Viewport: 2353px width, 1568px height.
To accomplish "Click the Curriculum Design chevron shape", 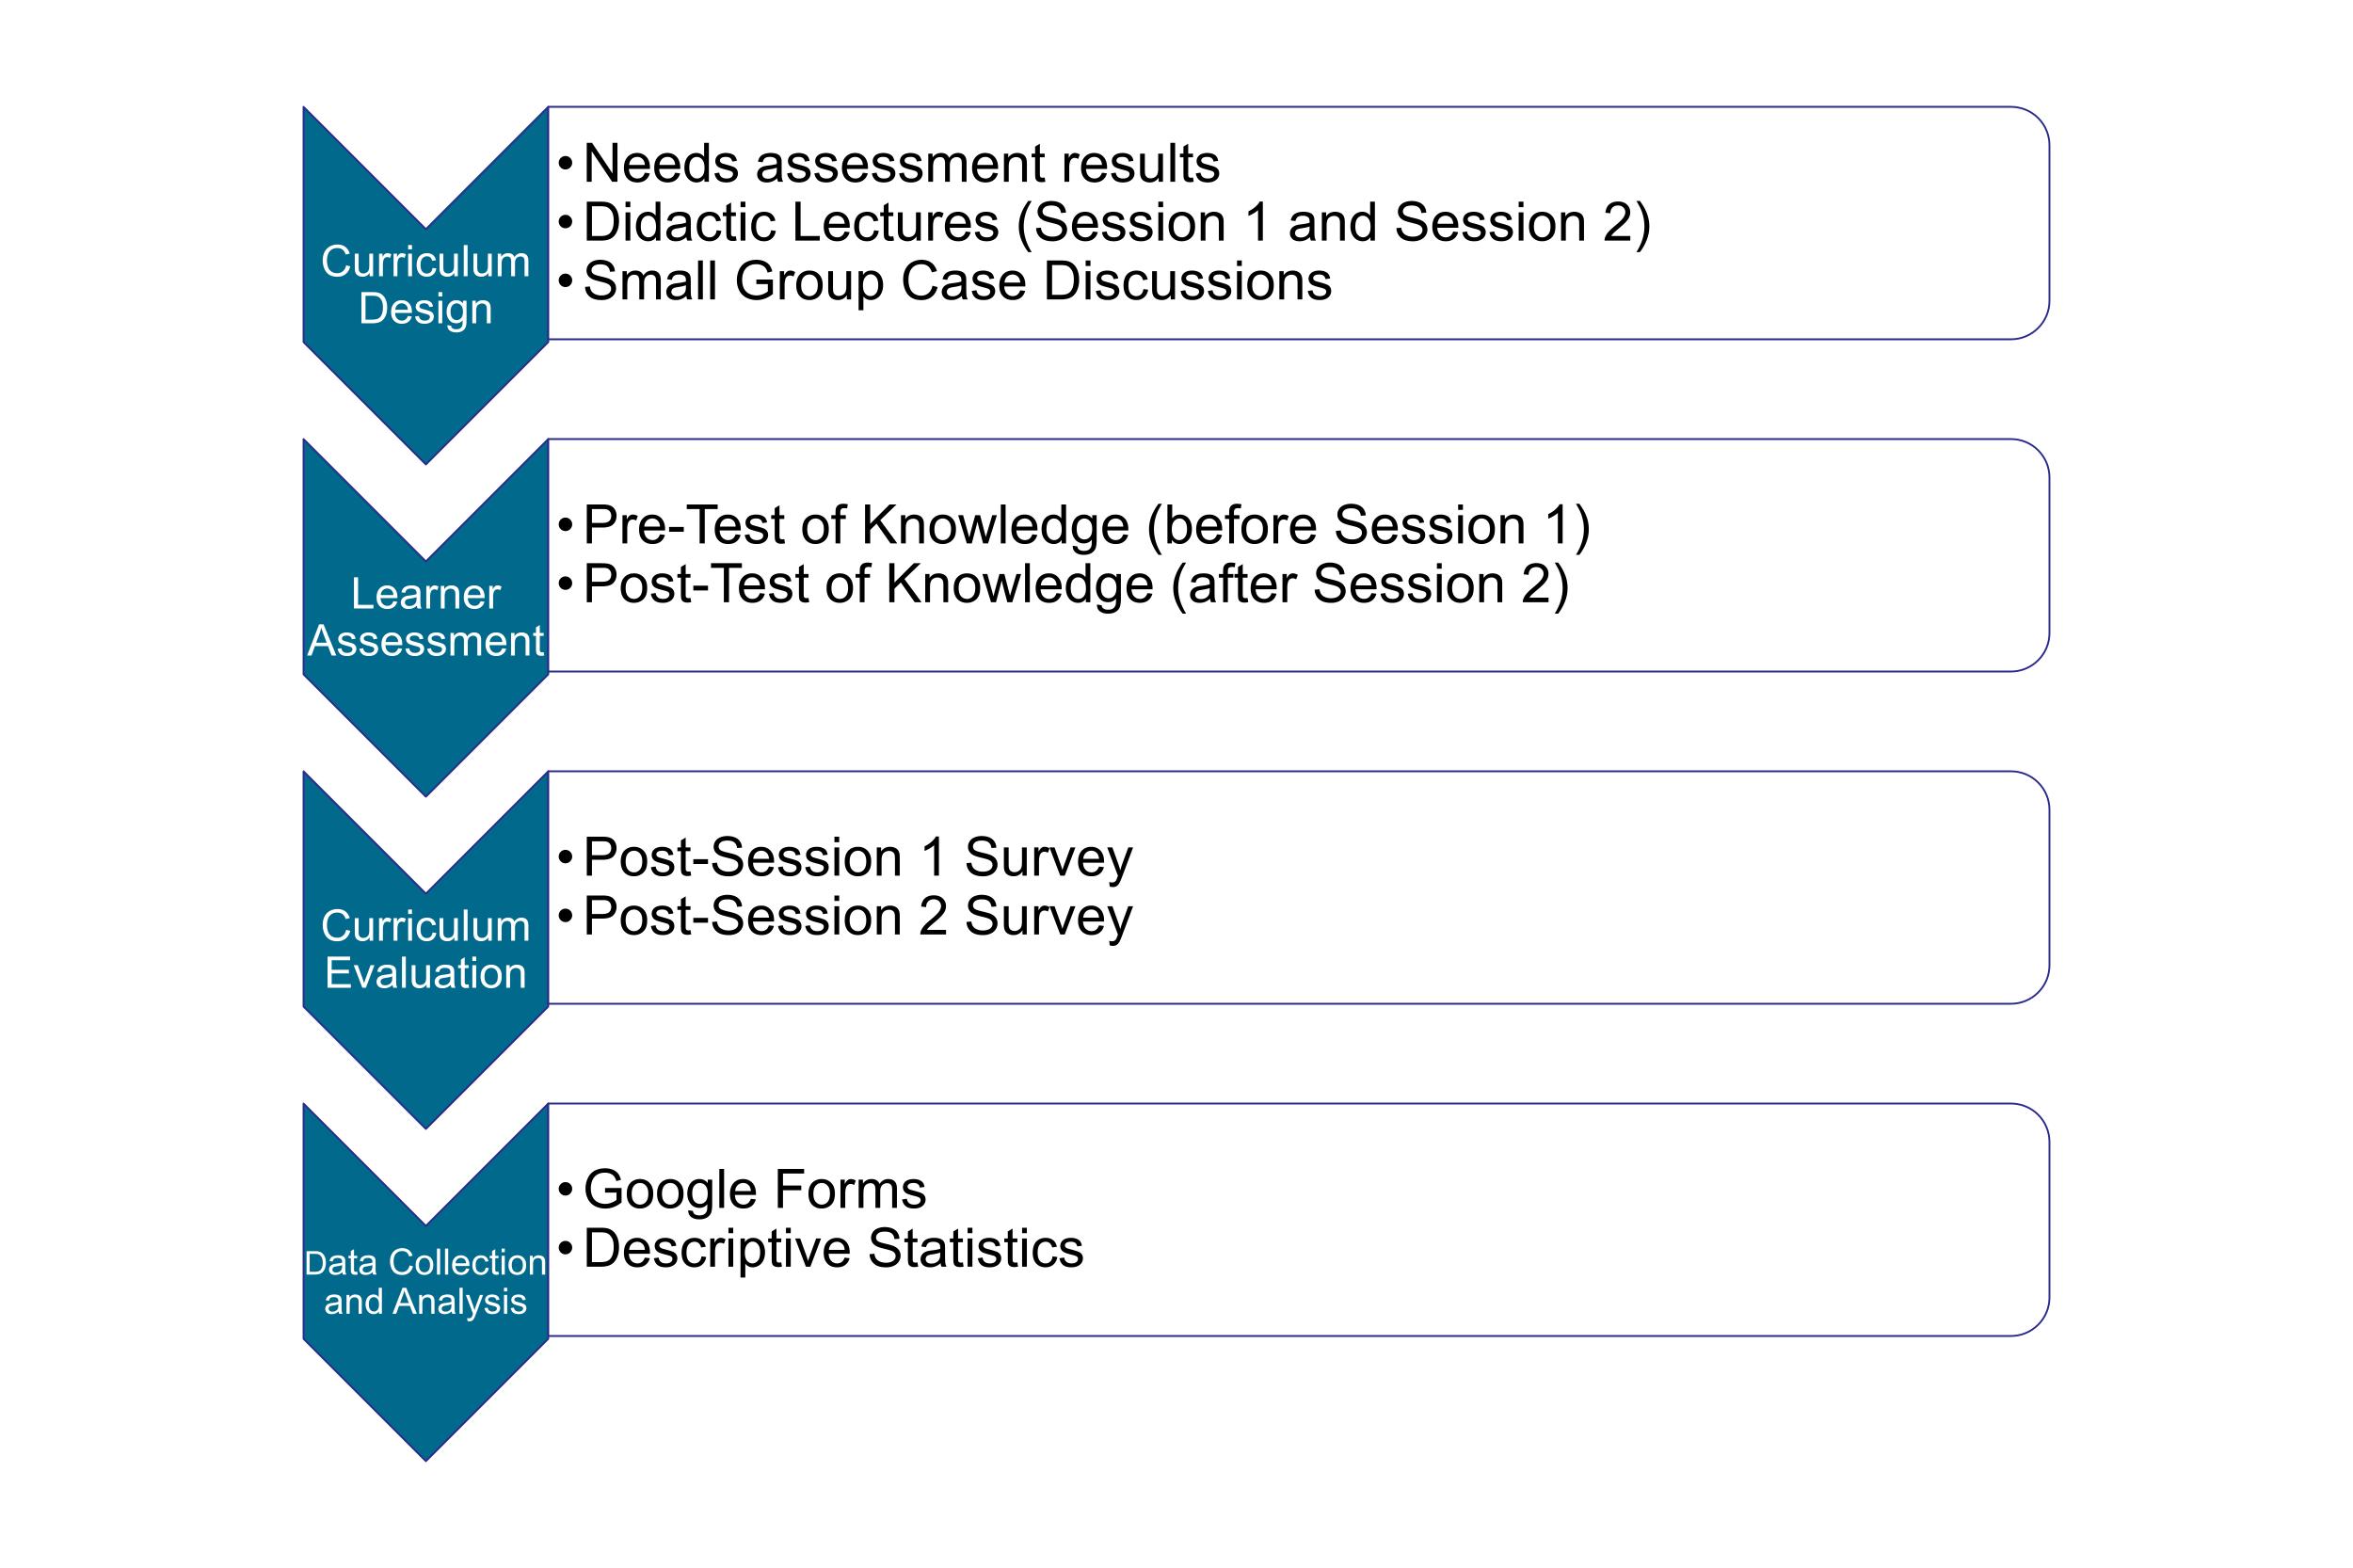I will click(425, 285).
